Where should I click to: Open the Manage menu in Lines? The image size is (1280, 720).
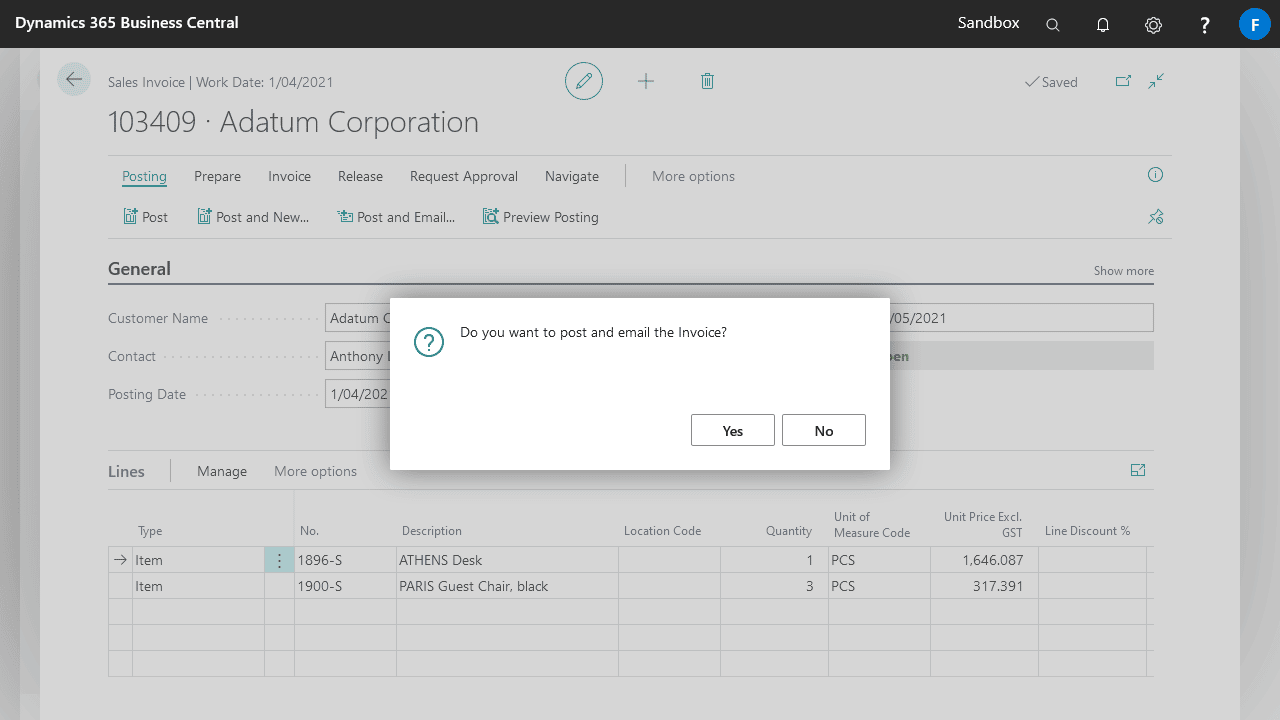pos(222,471)
